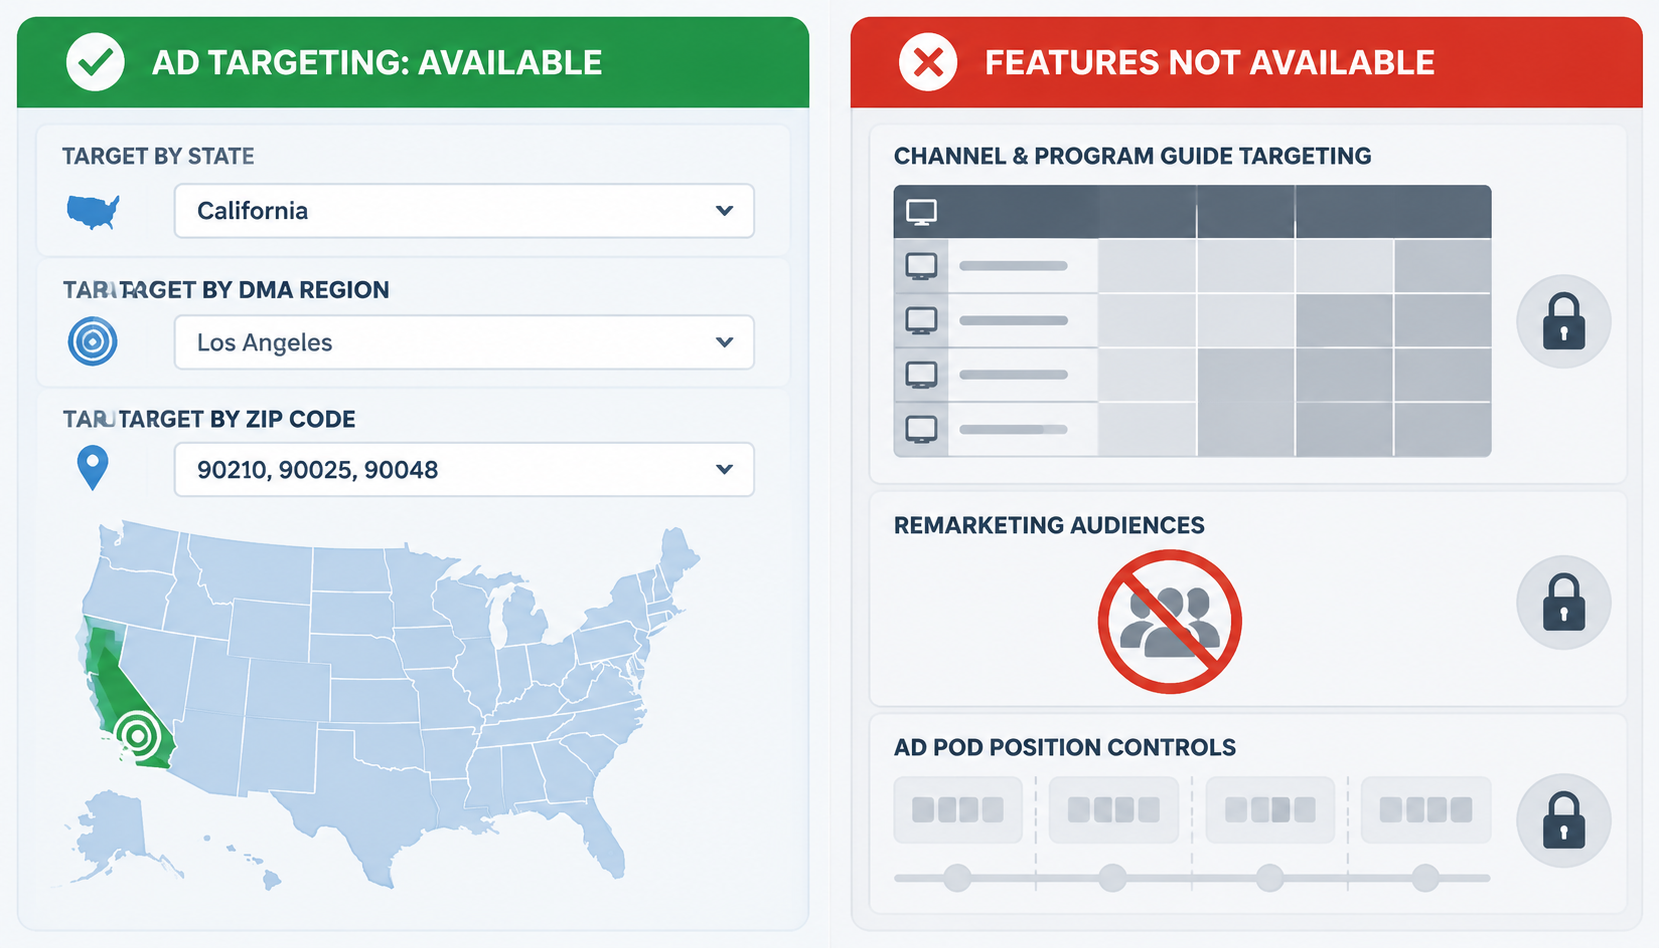Screen dimensions: 1659x948
Task: Click the lock icon for Remarketing Audiences
Action: pyautogui.click(x=1563, y=602)
